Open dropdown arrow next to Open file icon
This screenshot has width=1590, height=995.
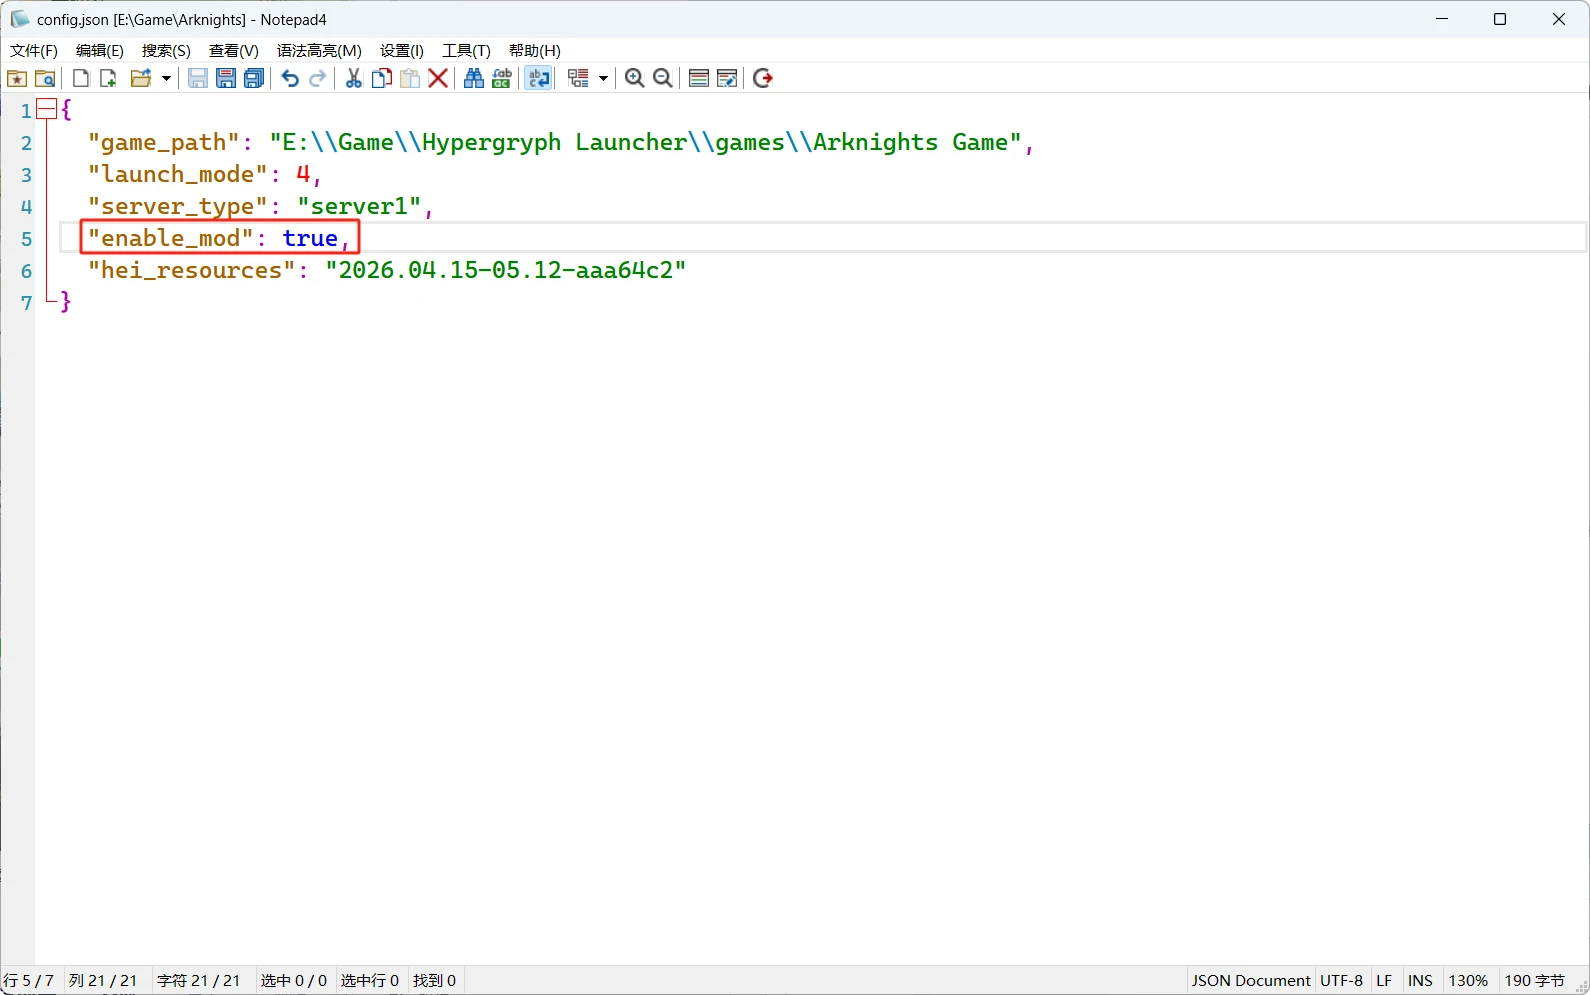[166, 78]
